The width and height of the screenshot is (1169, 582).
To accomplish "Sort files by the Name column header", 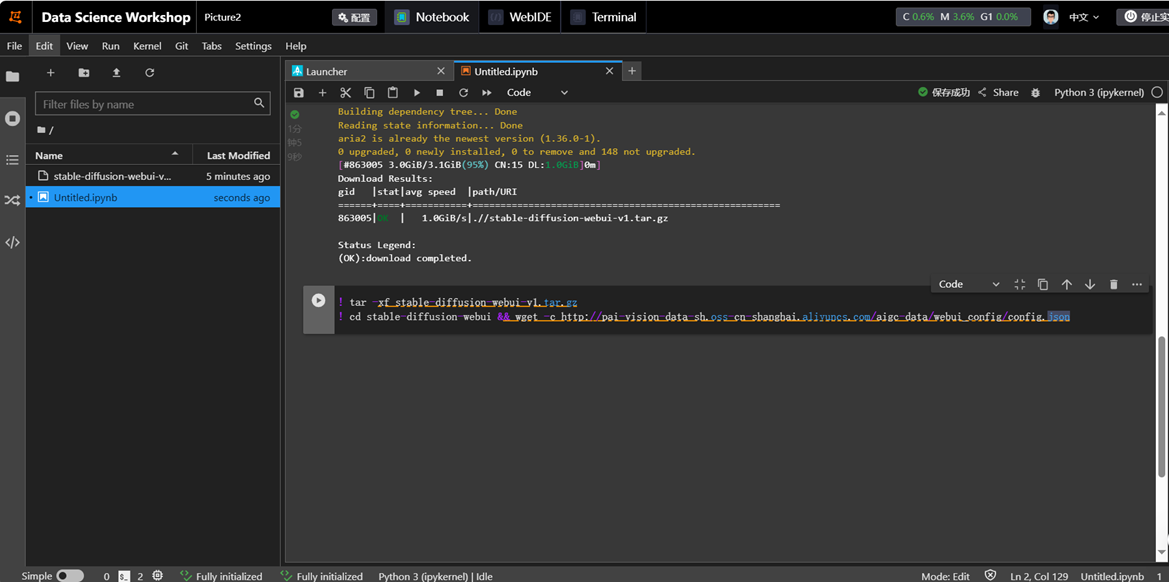I will tap(49, 155).
